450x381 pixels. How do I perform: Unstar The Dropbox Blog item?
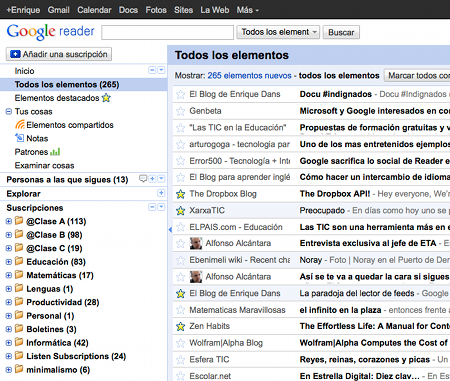click(180, 194)
